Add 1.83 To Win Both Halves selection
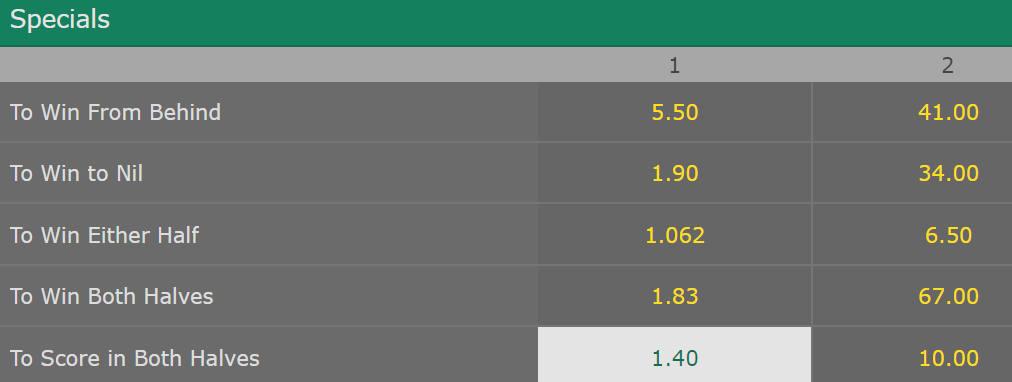 [x=674, y=296]
